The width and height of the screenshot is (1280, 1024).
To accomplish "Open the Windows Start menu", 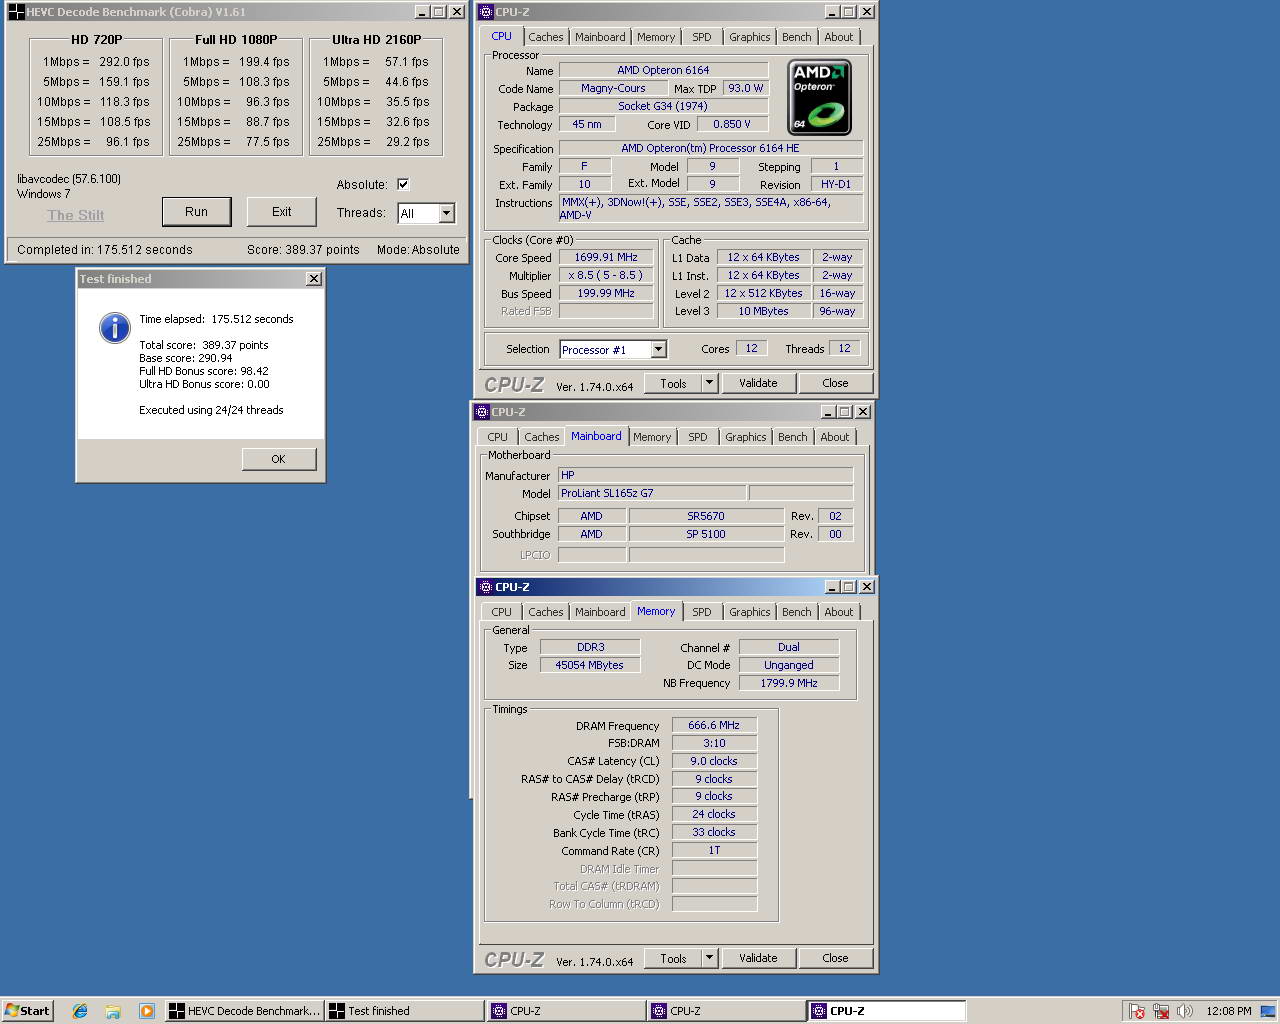I will 27,1011.
